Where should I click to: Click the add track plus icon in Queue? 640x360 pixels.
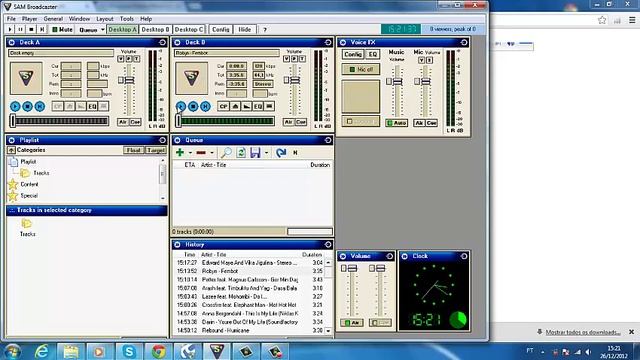pyautogui.click(x=180, y=152)
